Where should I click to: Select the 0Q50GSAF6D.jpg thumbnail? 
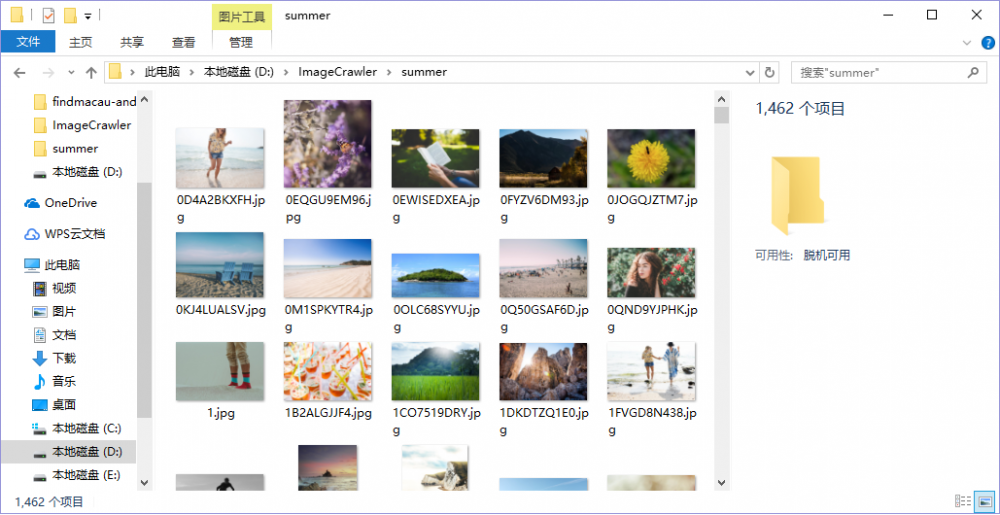543,268
